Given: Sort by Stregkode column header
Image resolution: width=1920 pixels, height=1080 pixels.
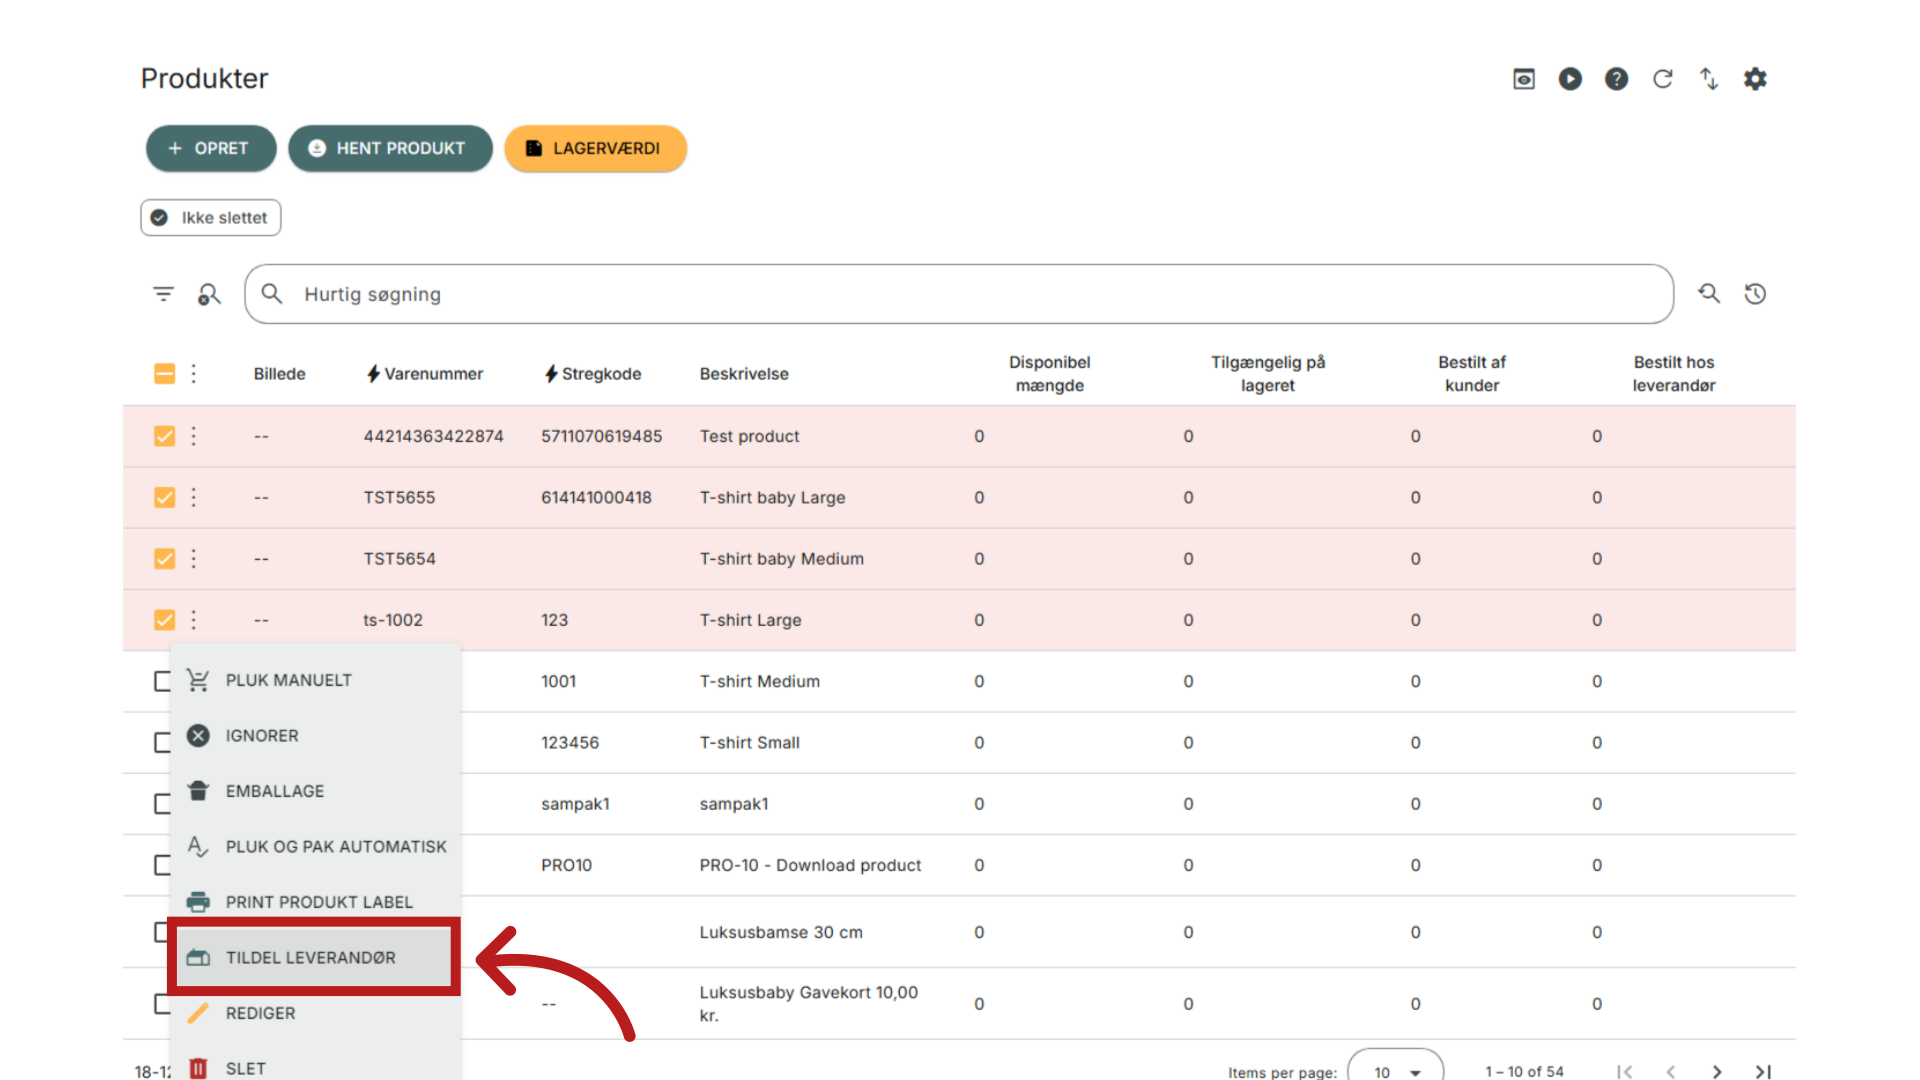Looking at the screenshot, I should coord(592,374).
